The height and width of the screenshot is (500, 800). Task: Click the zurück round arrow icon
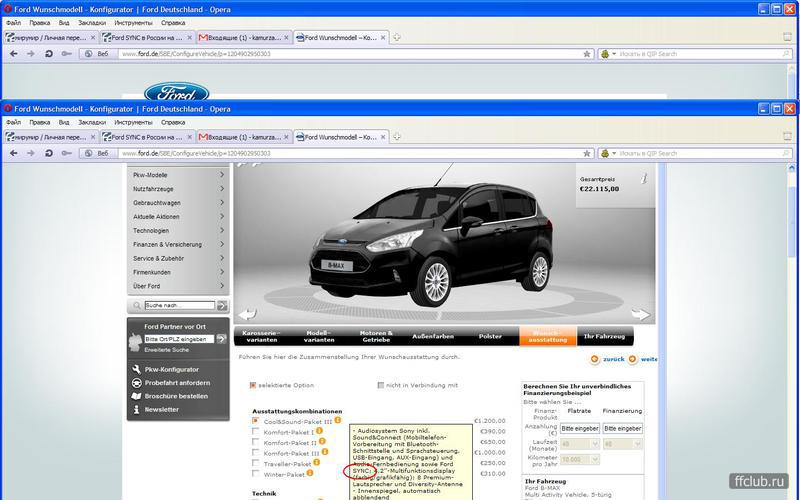point(595,359)
